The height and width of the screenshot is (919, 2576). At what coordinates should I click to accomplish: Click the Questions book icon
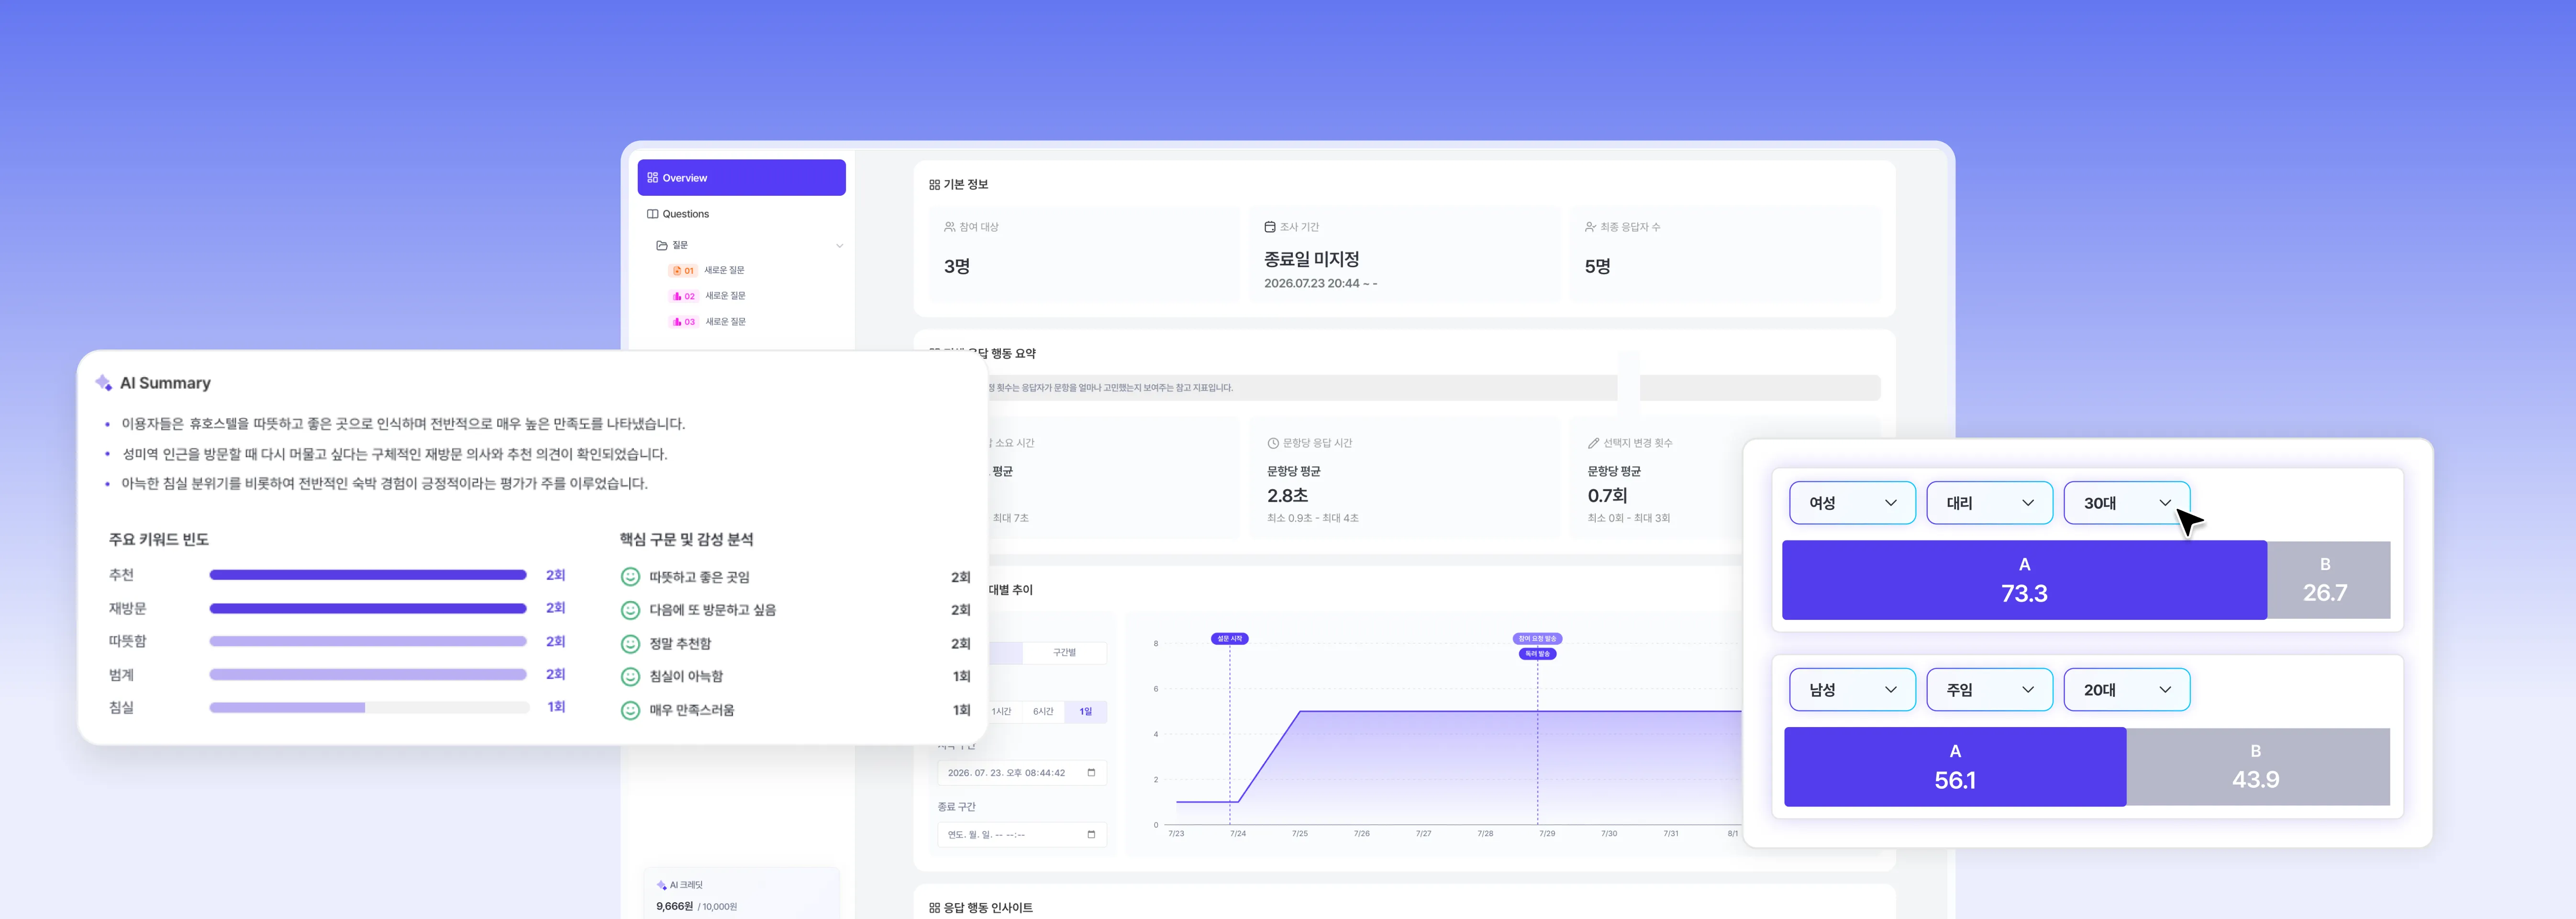(x=652, y=214)
